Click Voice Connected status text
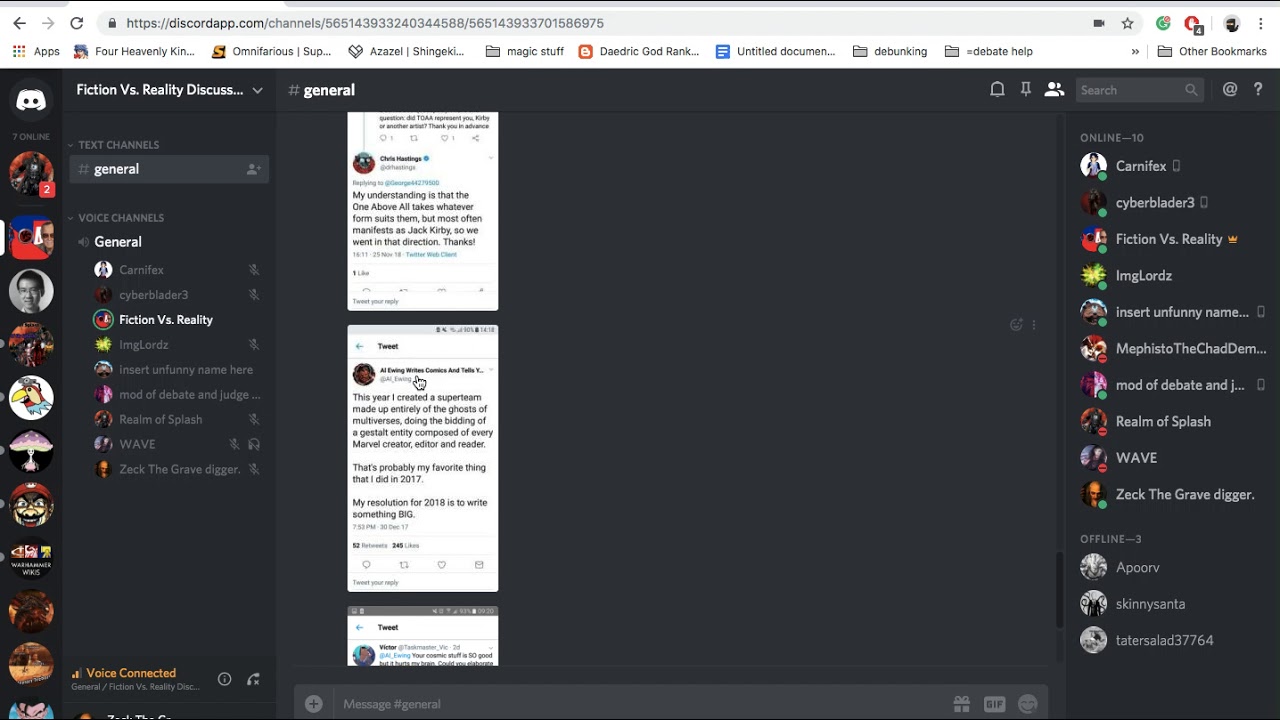The height and width of the screenshot is (720, 1280). (x=131, y=673)
